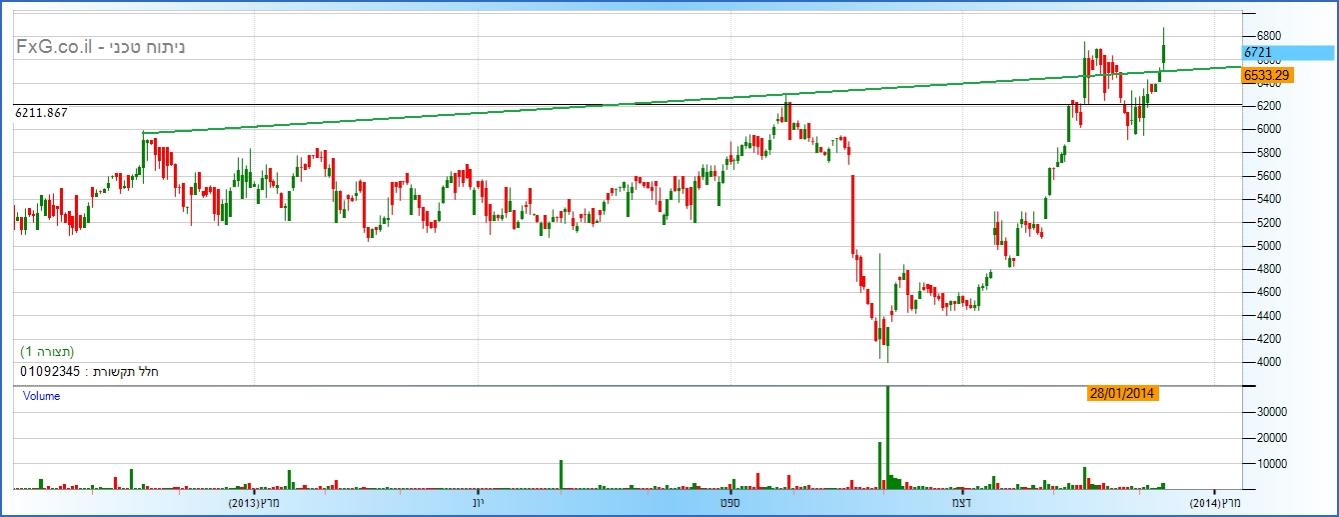Screen dimensions: 1339x517
Task: Click the חלל תקשורת 01092345 security name
Action: [x=90, y=372]
